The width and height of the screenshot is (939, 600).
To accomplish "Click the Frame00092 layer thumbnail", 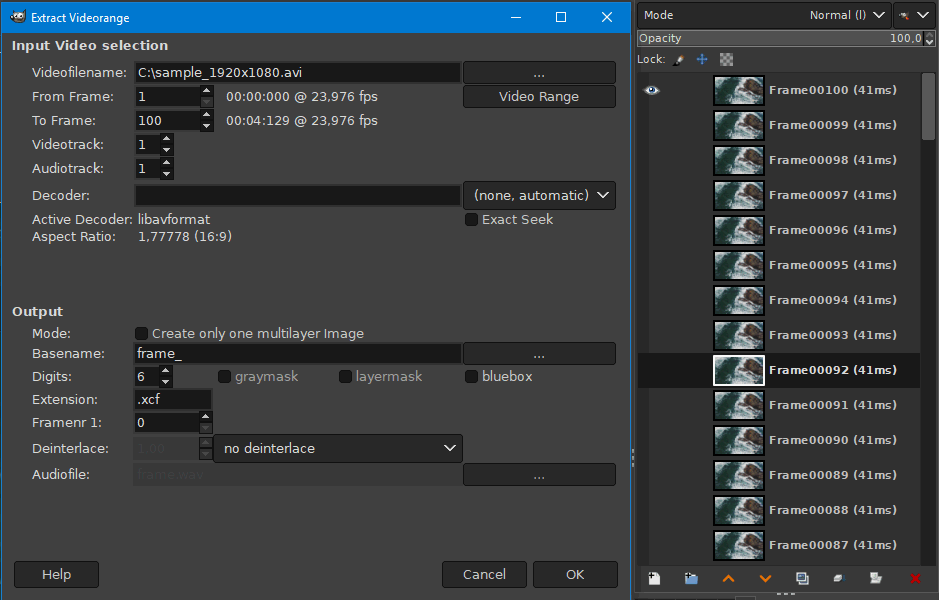I will [739, 371].
